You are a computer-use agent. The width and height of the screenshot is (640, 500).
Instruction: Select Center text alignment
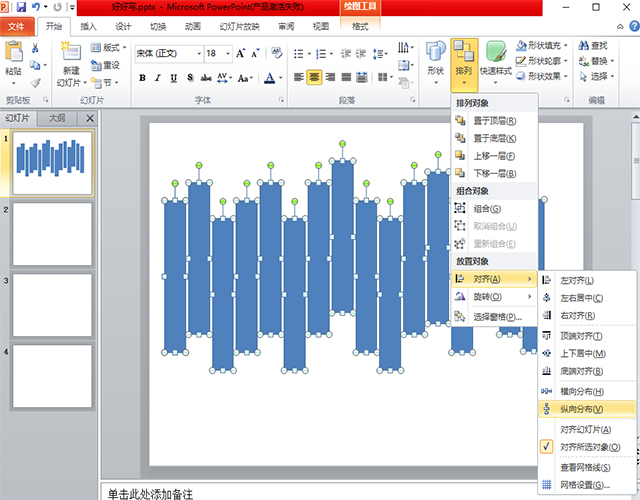point(314,77)
